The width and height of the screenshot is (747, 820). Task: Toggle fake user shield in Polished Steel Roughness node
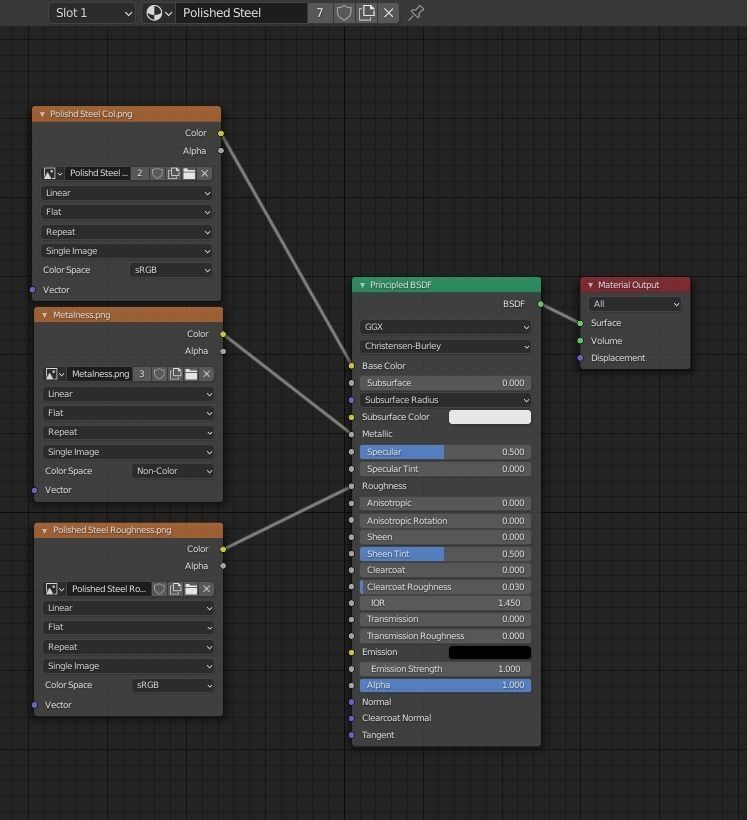pos(159,589)
